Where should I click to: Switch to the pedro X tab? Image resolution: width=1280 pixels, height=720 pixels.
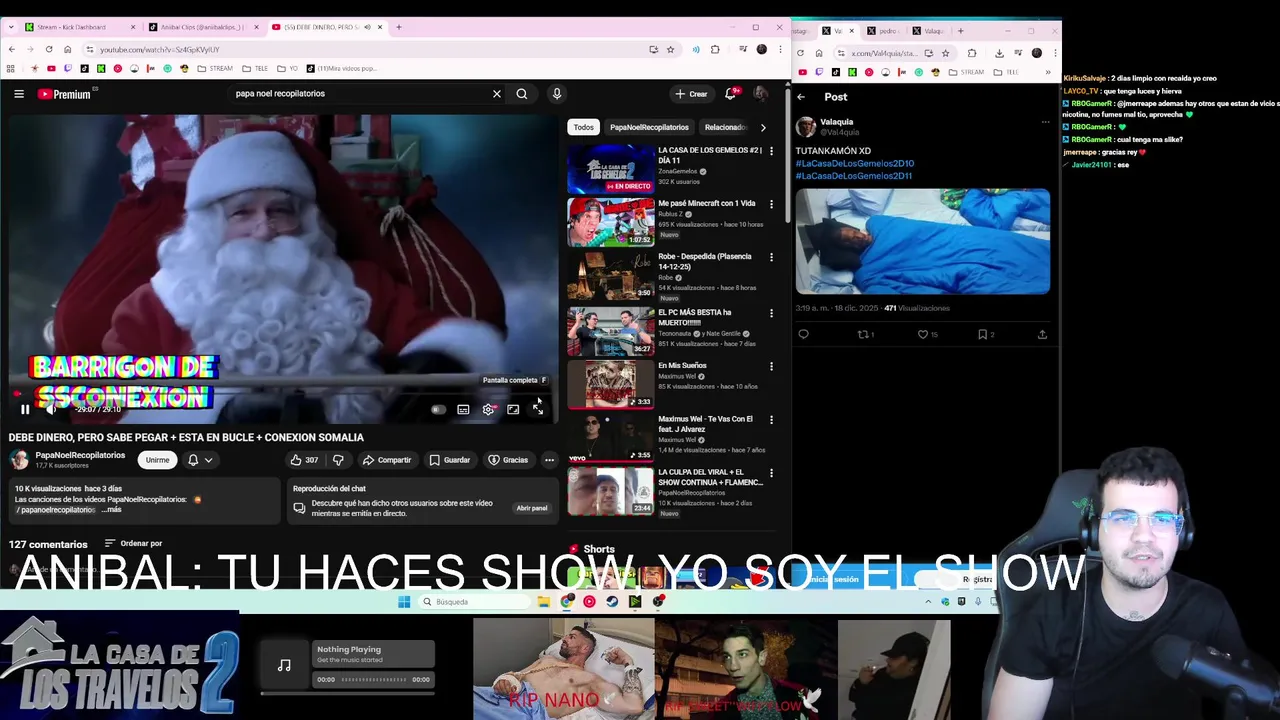coord(884,31)
